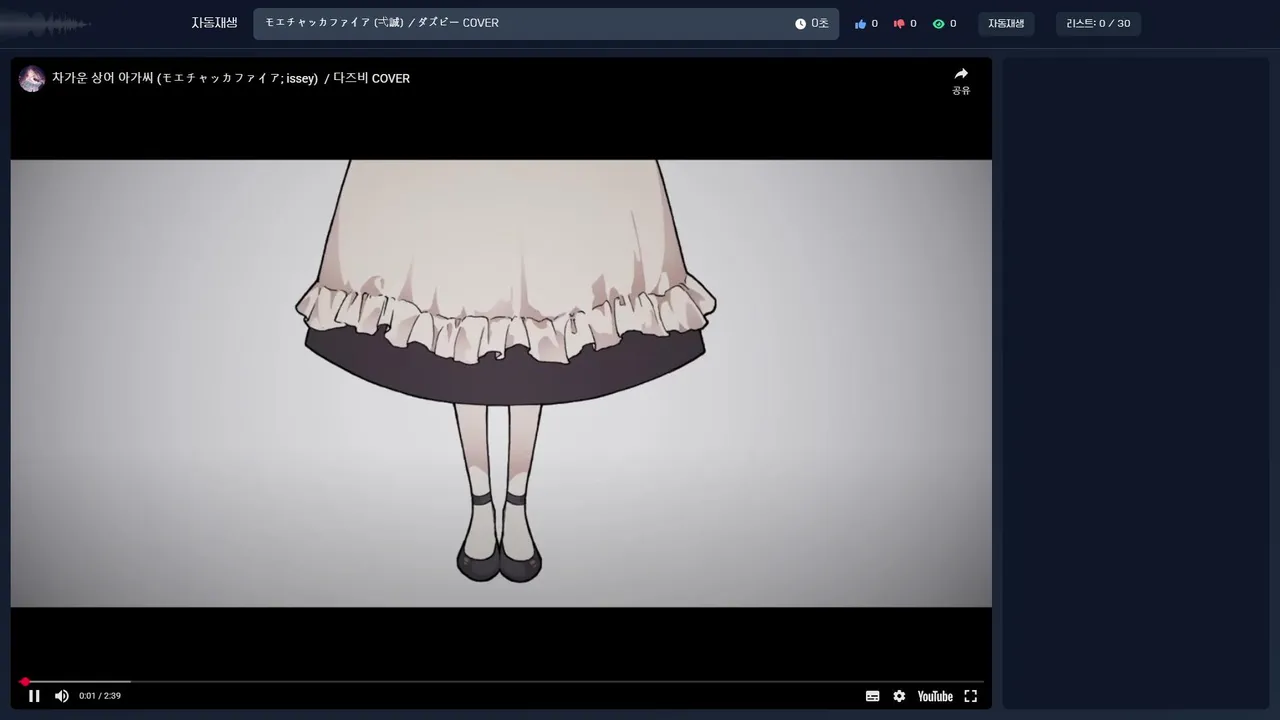
Task: Click the green eye views icon
Action: coord(938,24)
